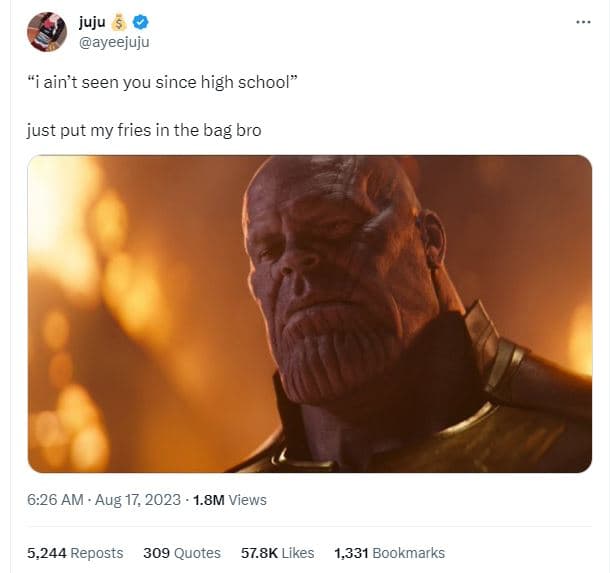Open the three-dot more options menu

tap(583, 23)
